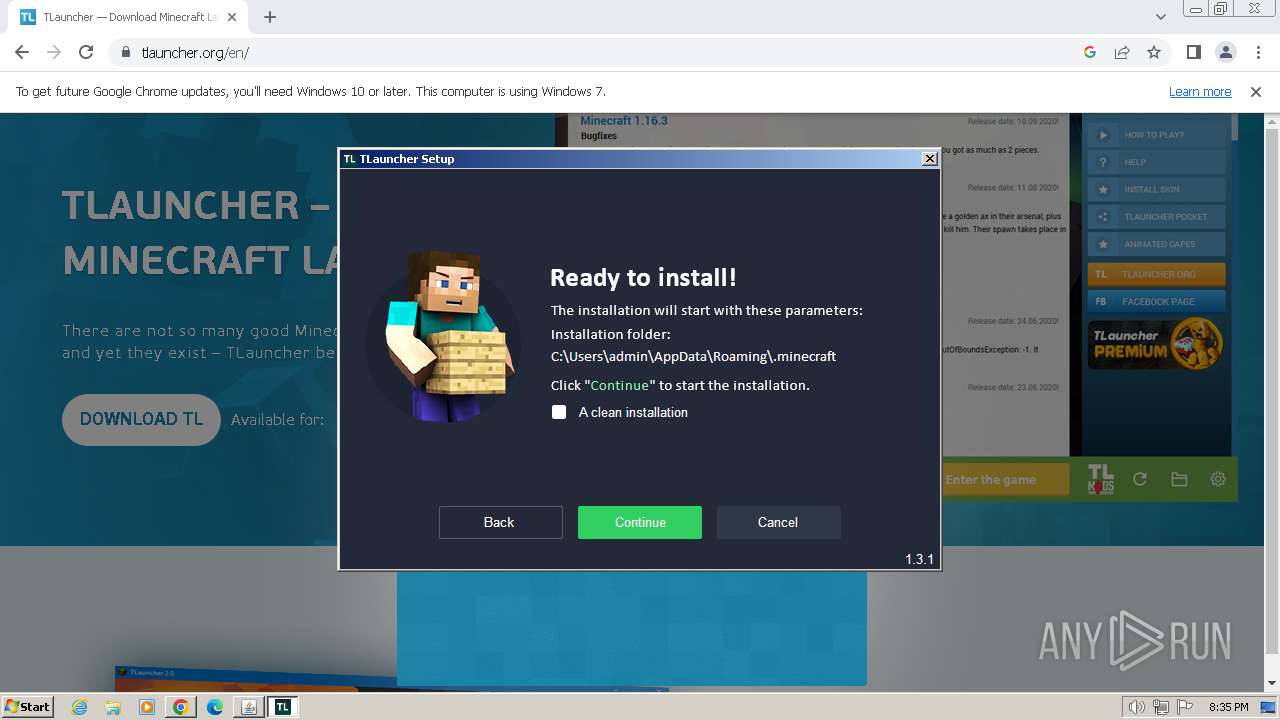Open Chrome side panel
The width and height of the screenshot is (1280, 720).
tap(1193, 52)
